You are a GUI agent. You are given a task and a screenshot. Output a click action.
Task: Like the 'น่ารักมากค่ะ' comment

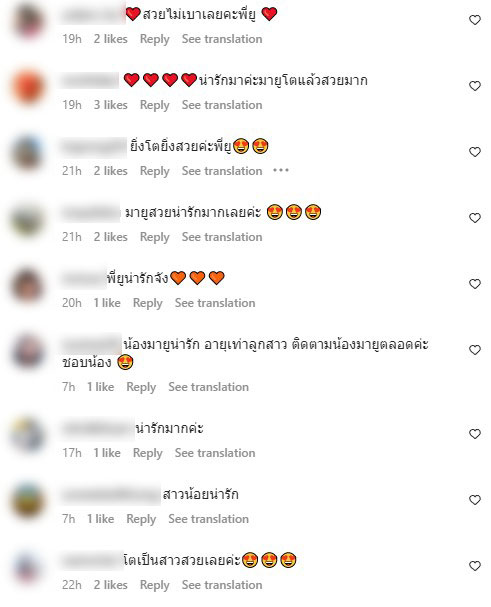point(475,434)
